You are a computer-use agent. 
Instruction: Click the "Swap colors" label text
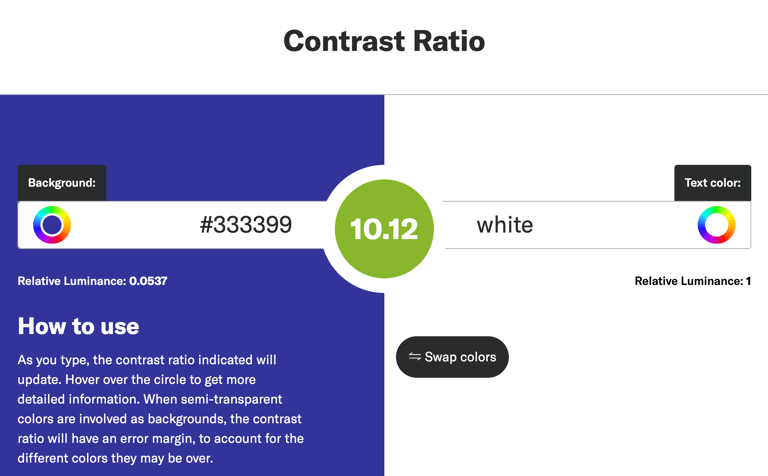pos(460,357)
